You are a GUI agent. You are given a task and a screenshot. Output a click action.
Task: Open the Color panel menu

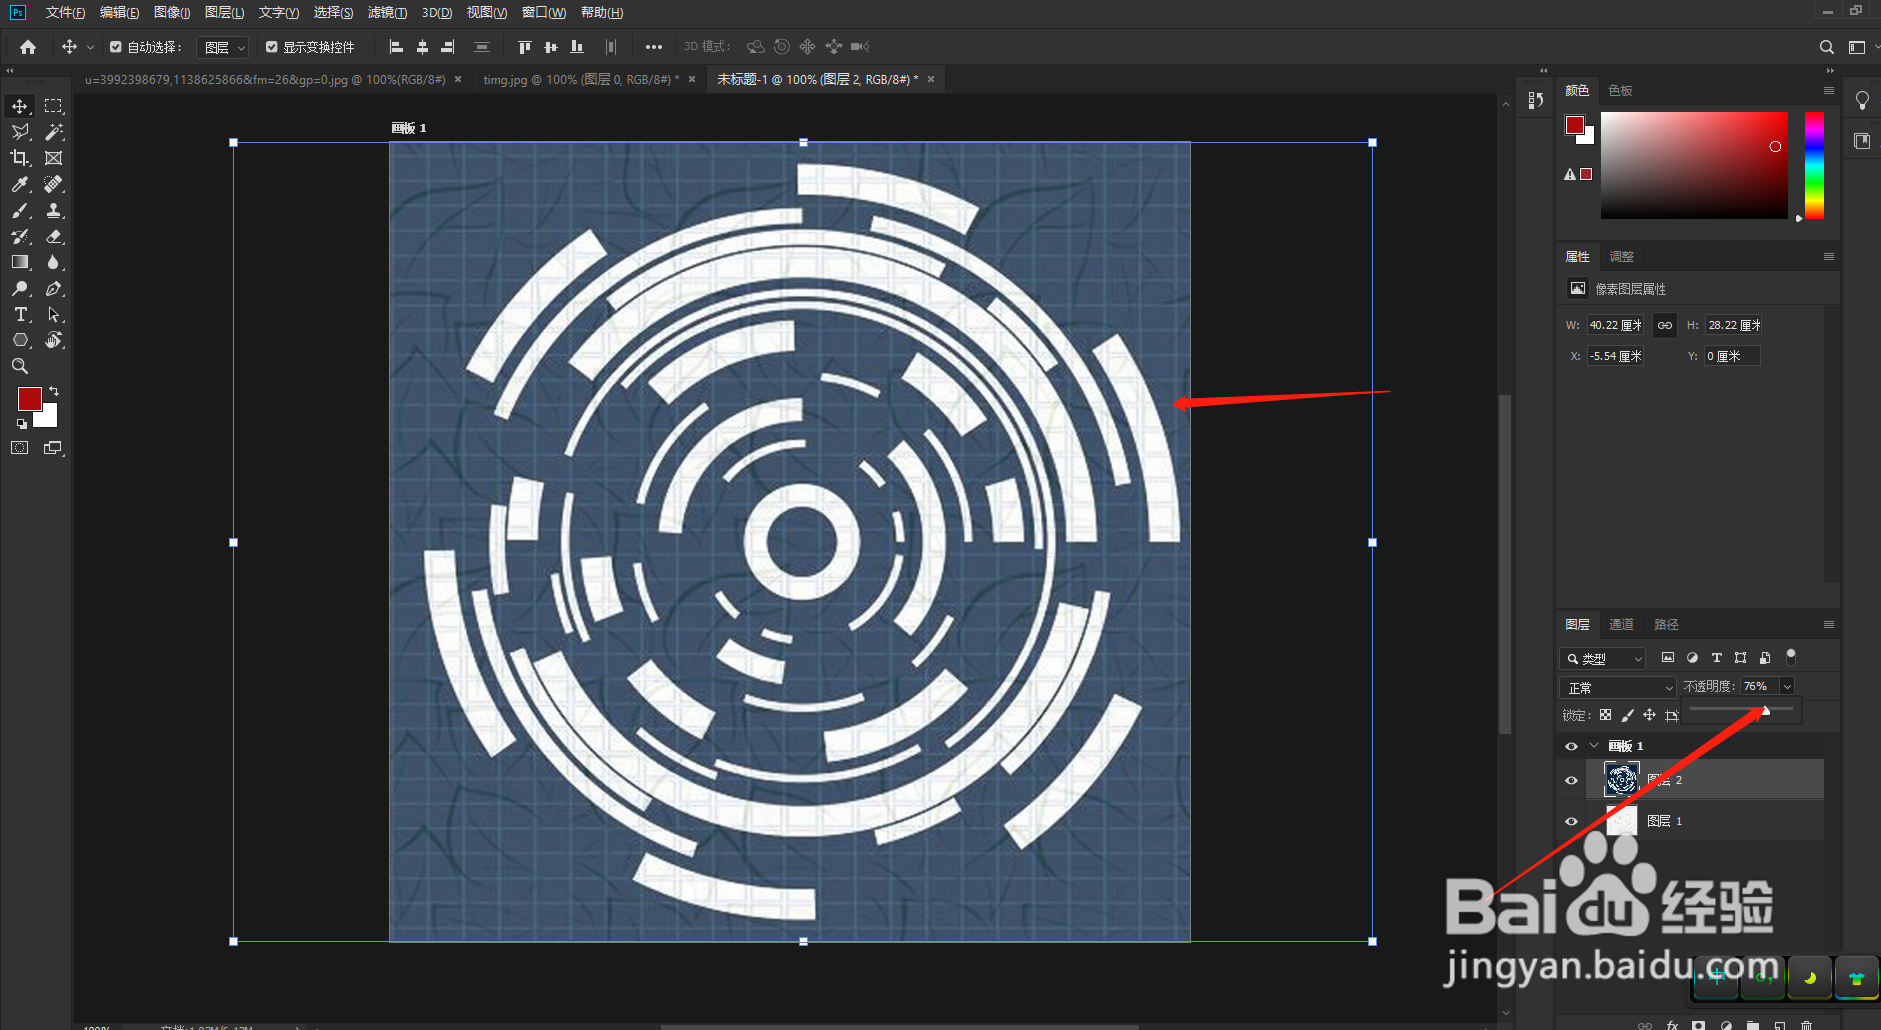1829,91
